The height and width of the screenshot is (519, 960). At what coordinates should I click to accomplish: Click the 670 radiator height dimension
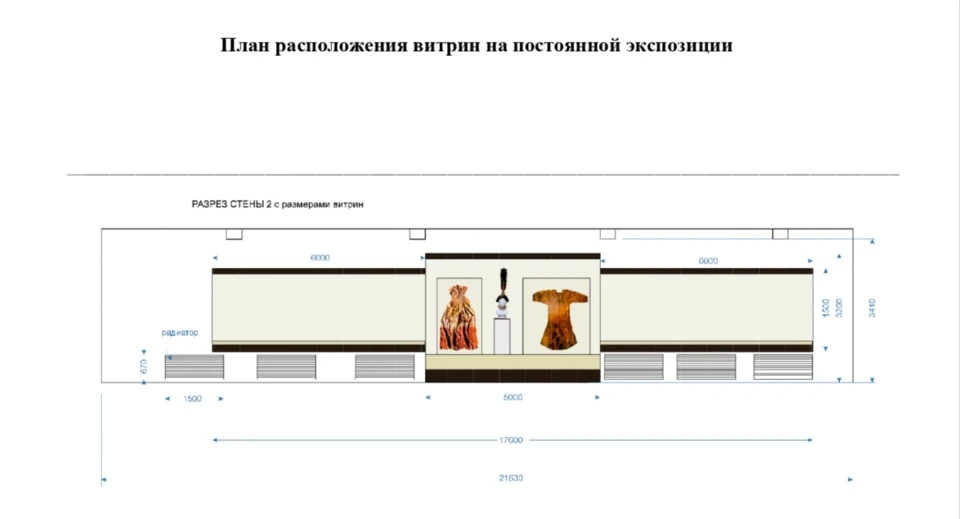(x=144, y=367)
